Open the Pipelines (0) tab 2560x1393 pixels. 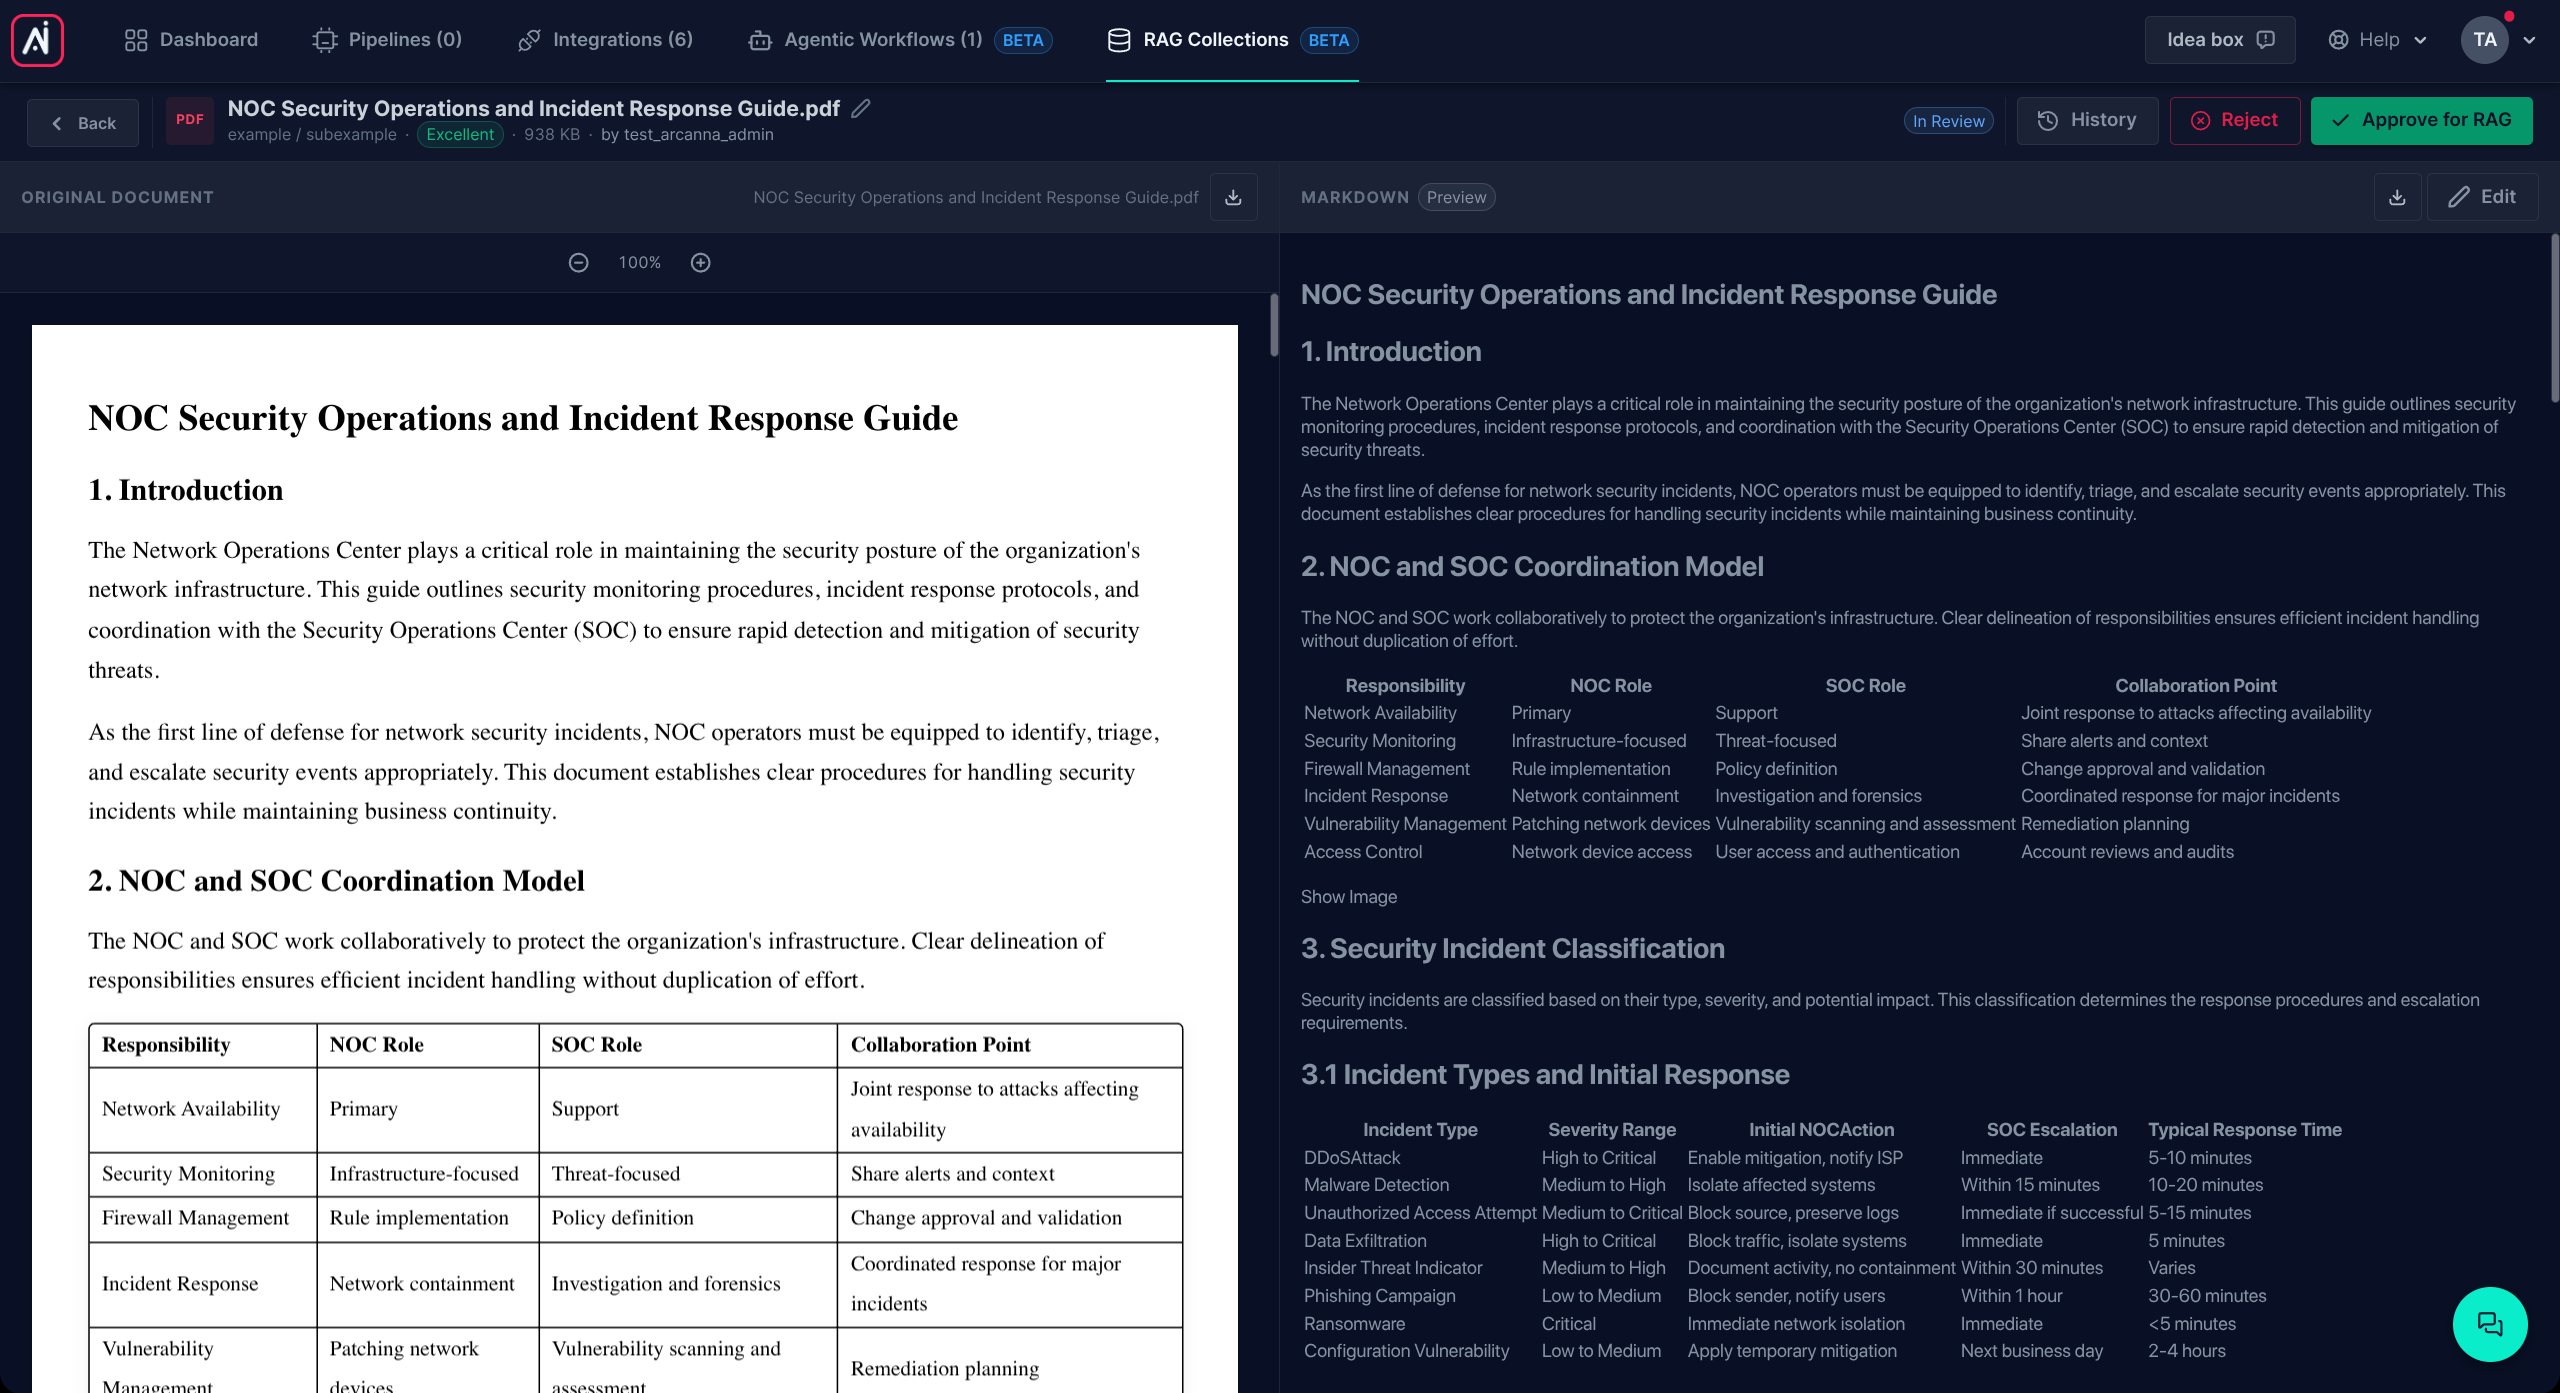point(387,40)
